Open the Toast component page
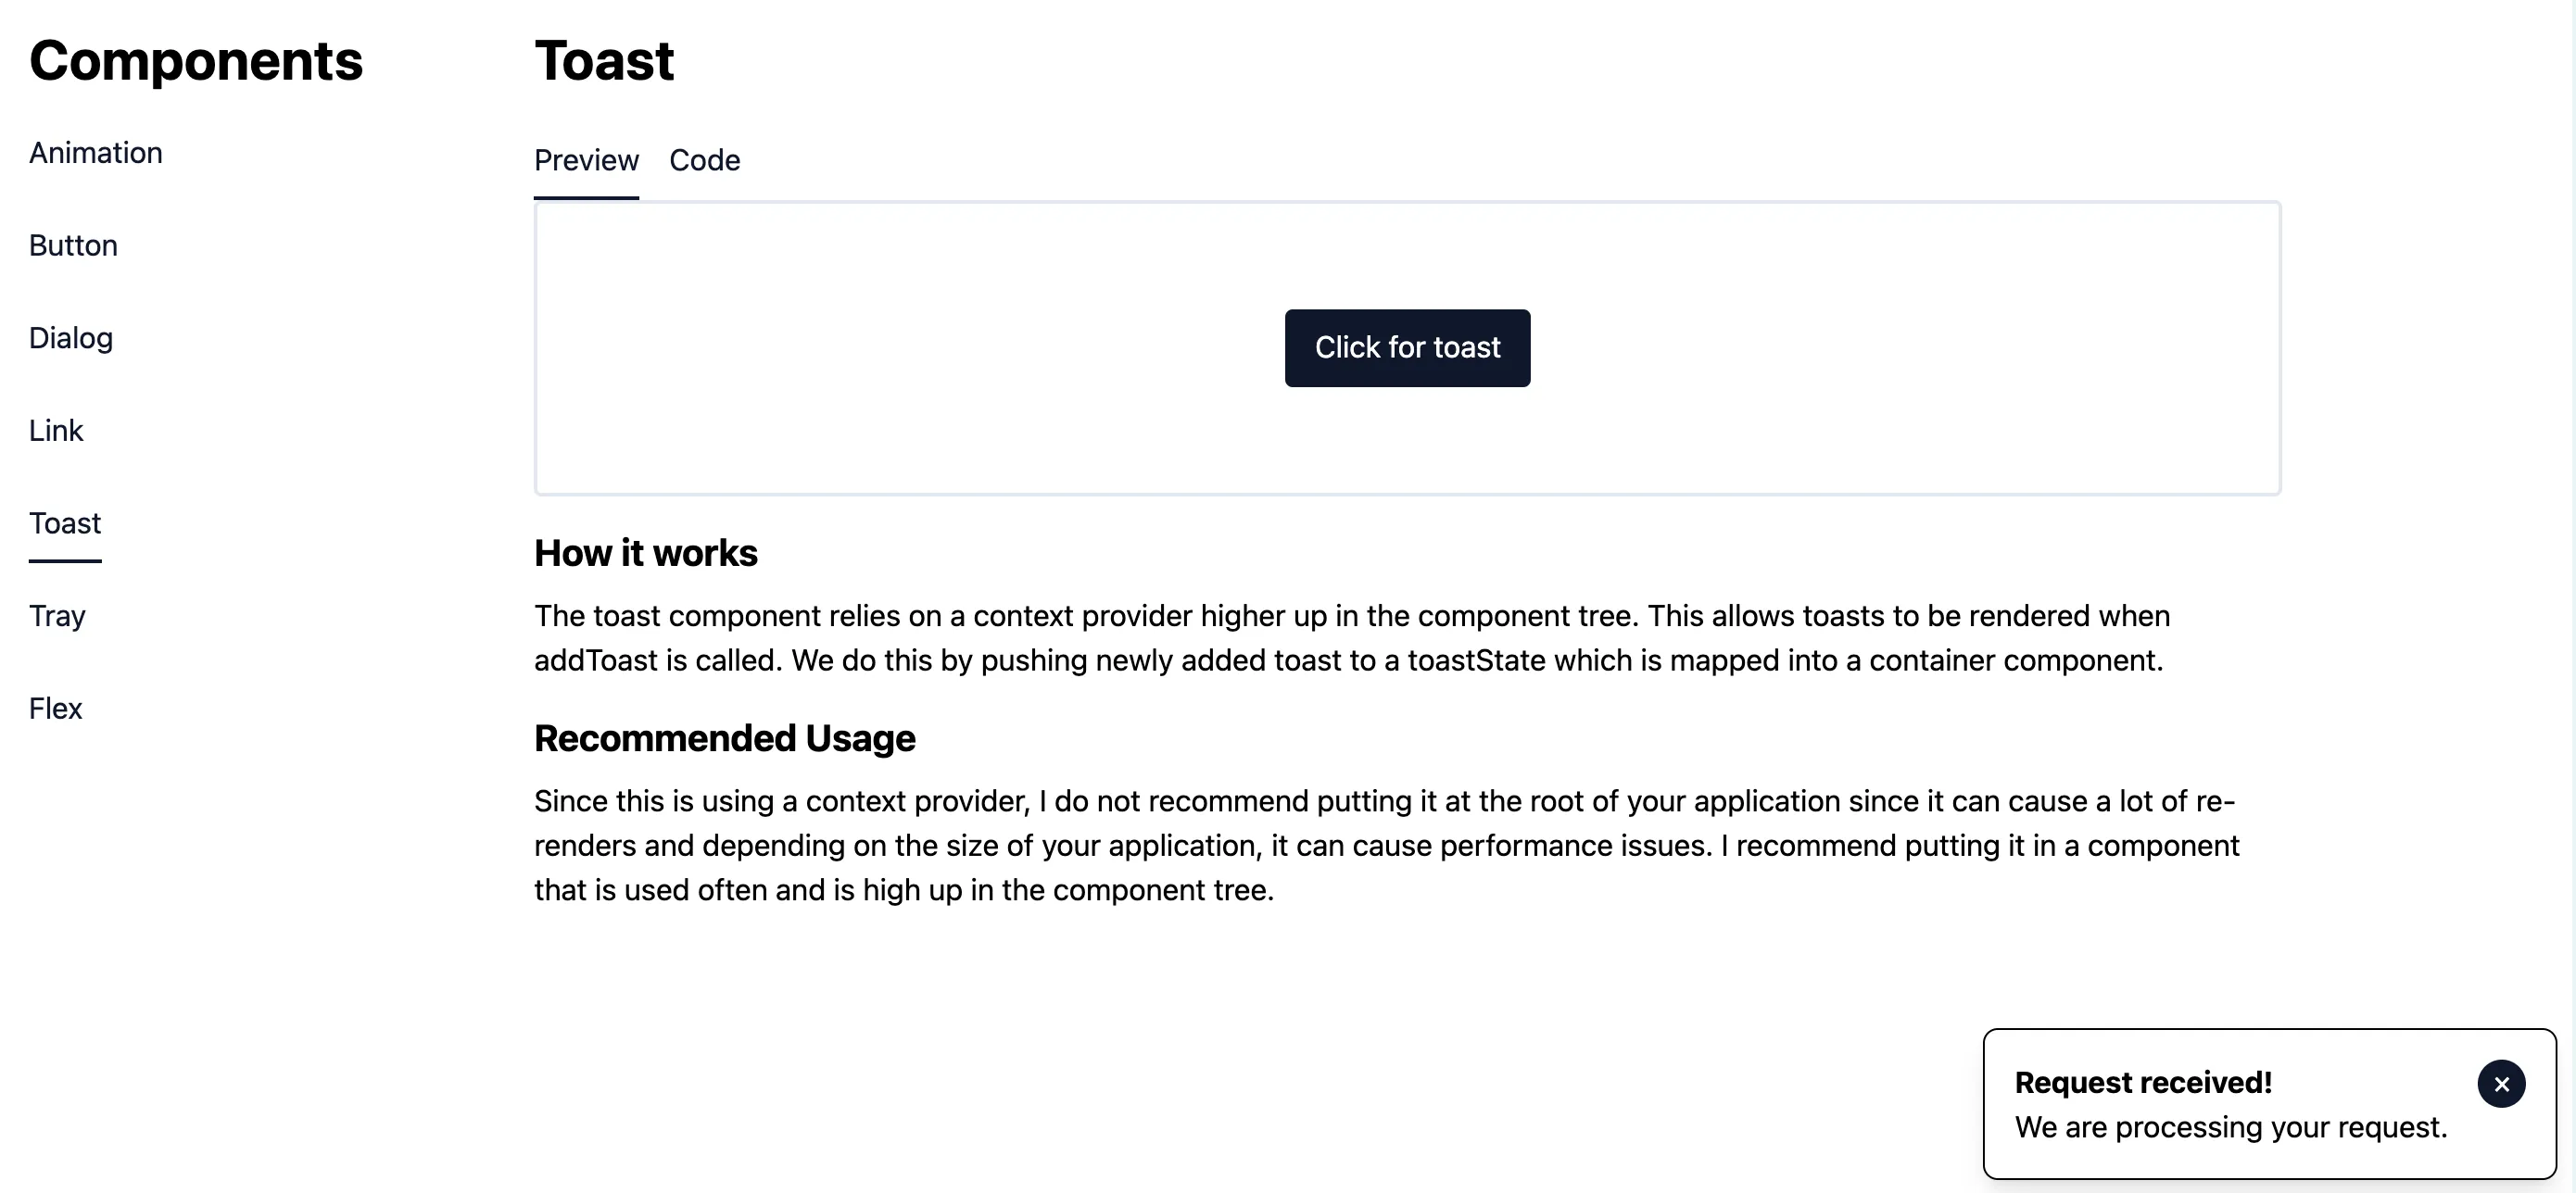Viewport: 2576px width, 1193px height. (x=64, y=522)
